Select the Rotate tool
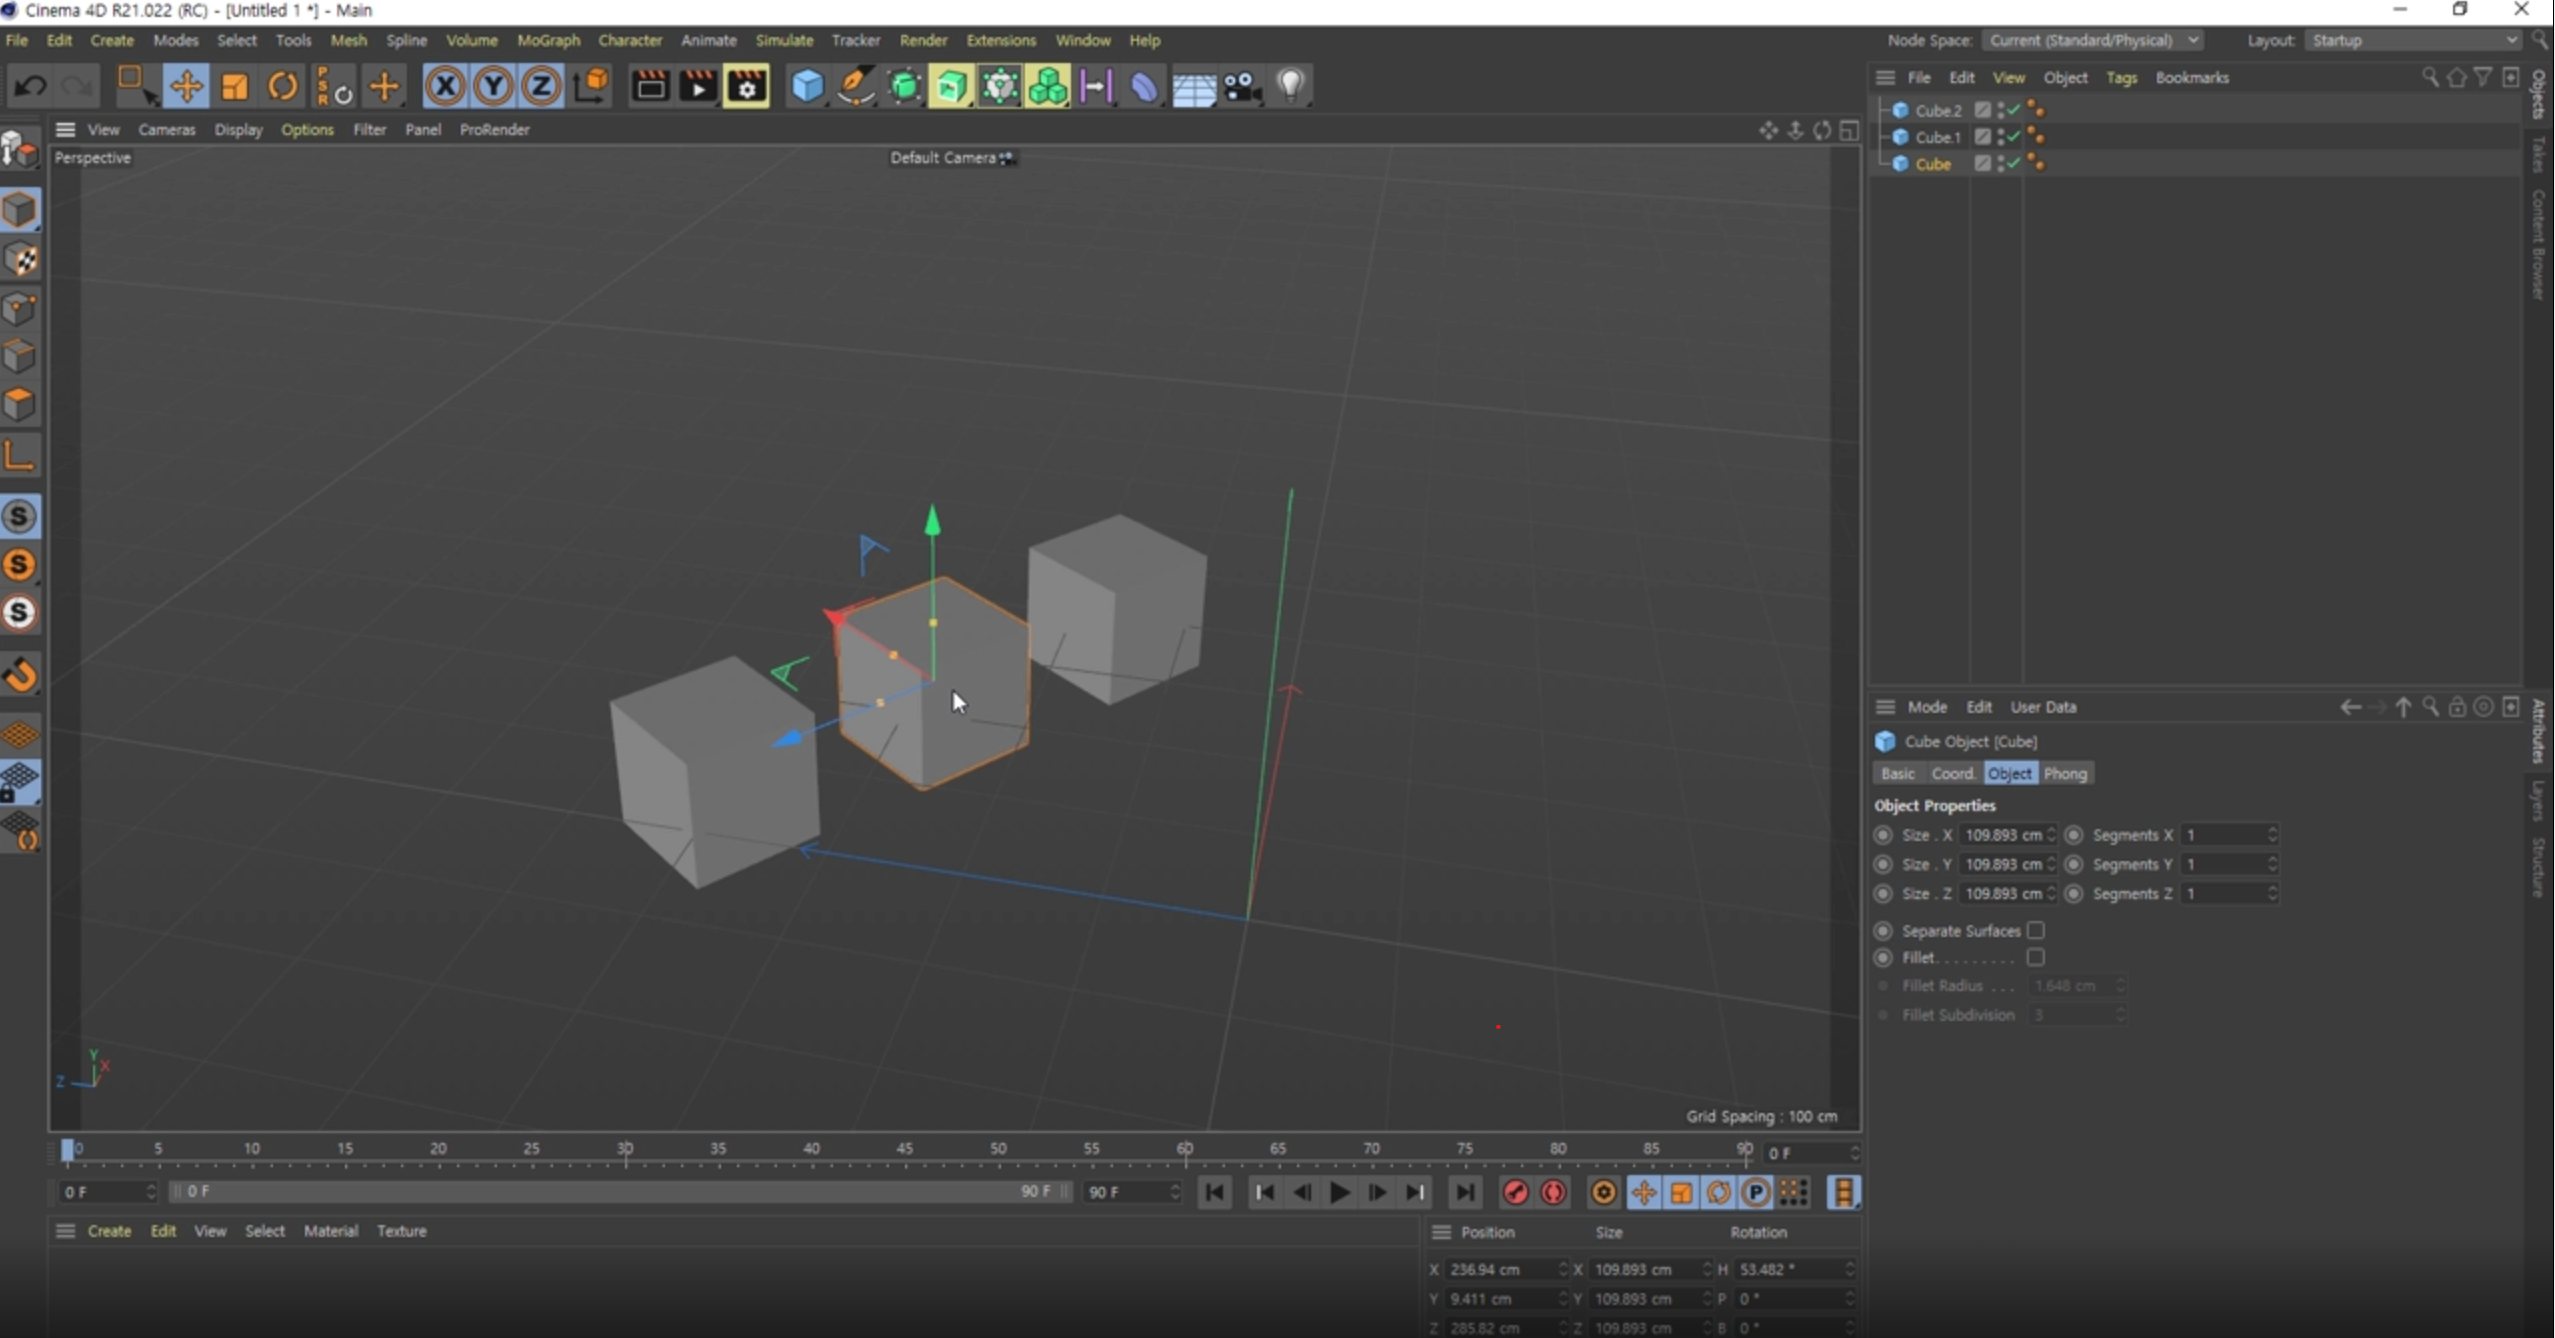 (x=283, y=86)
